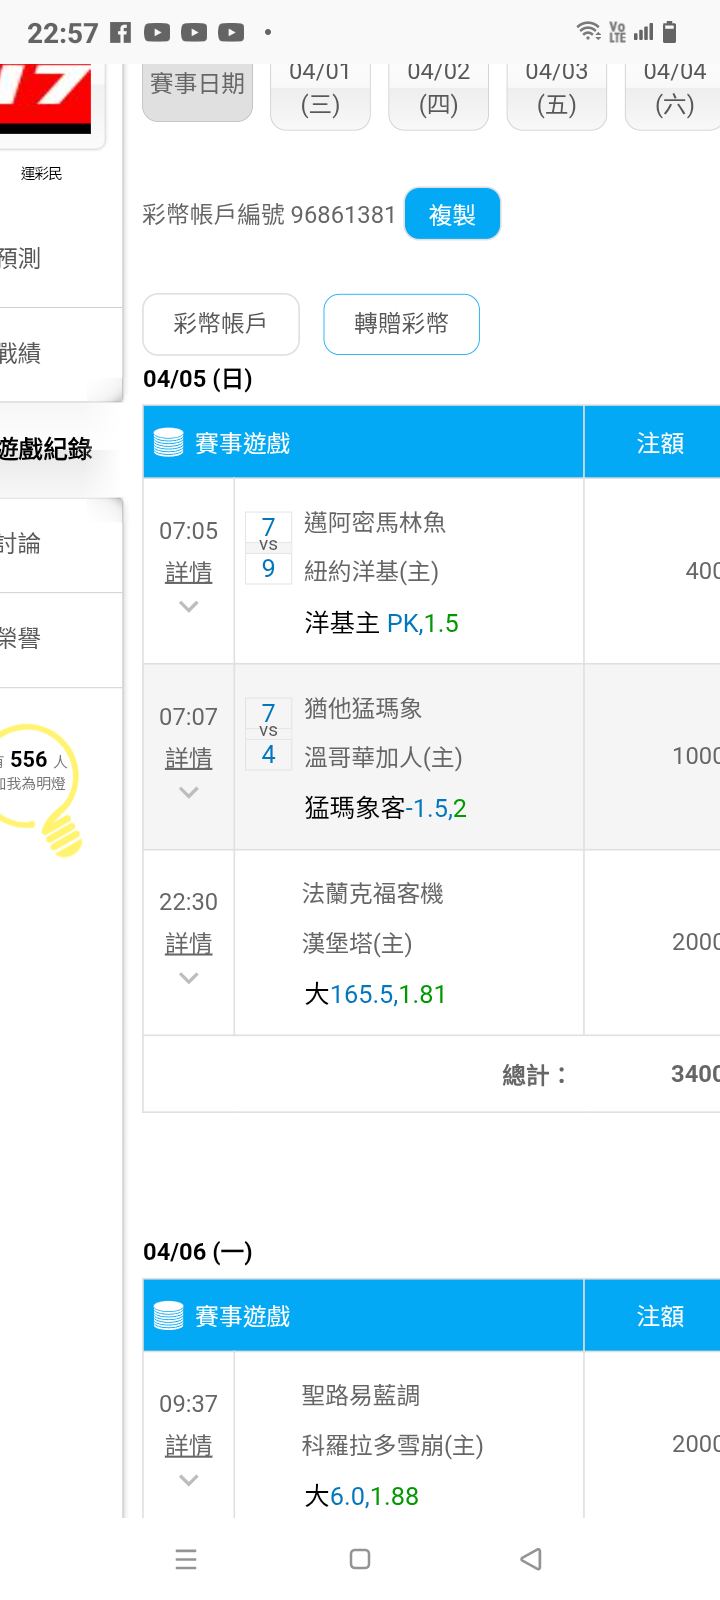Copy the account number with 複製 button

(452, 214)
